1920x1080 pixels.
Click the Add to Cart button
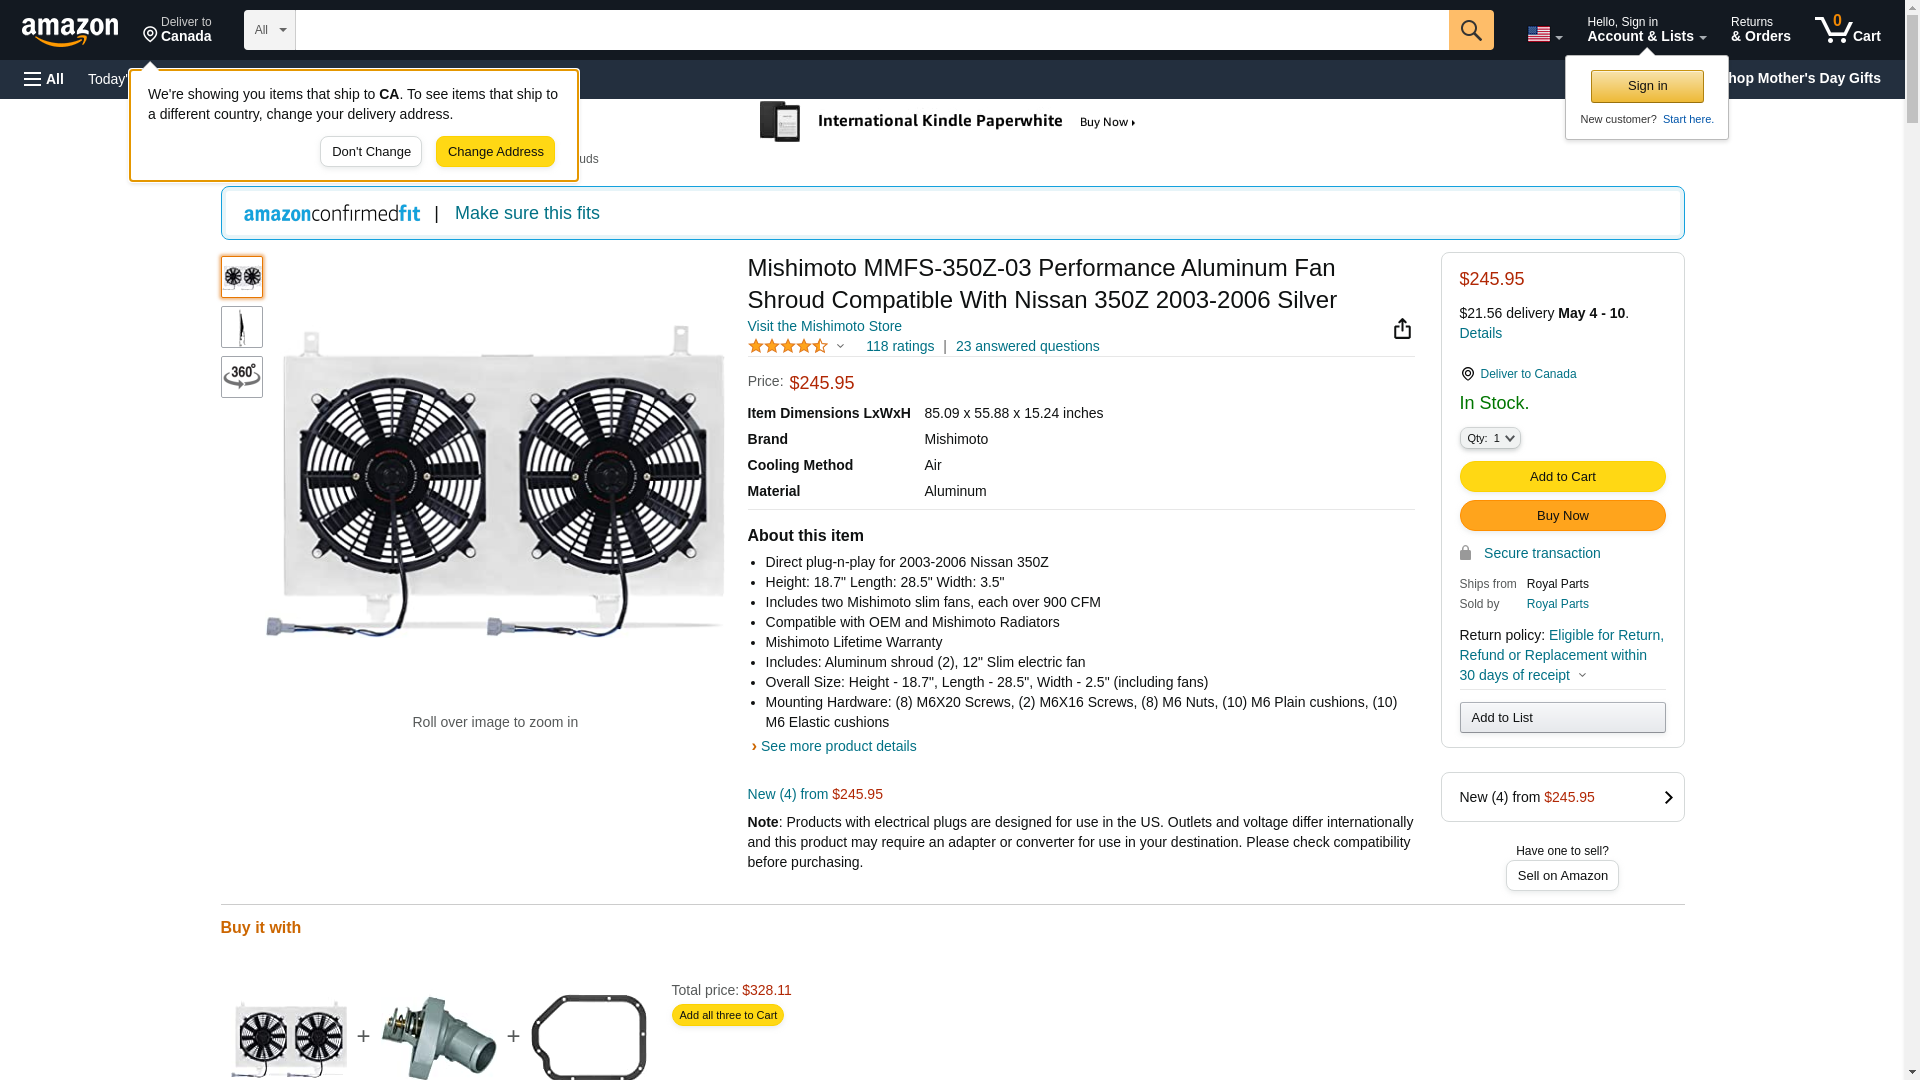[1562, 477]
